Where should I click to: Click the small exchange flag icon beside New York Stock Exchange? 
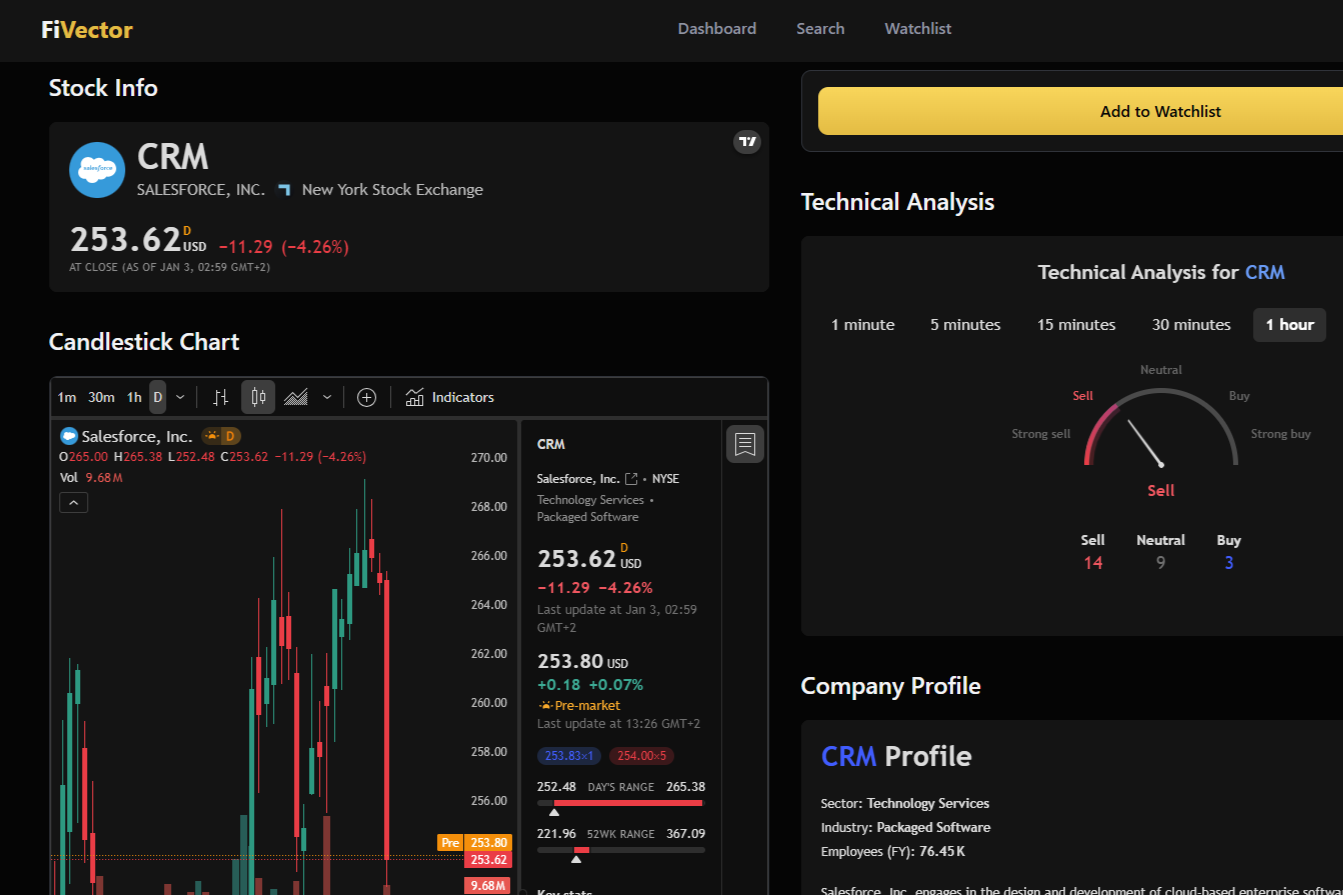pos(284,190)
